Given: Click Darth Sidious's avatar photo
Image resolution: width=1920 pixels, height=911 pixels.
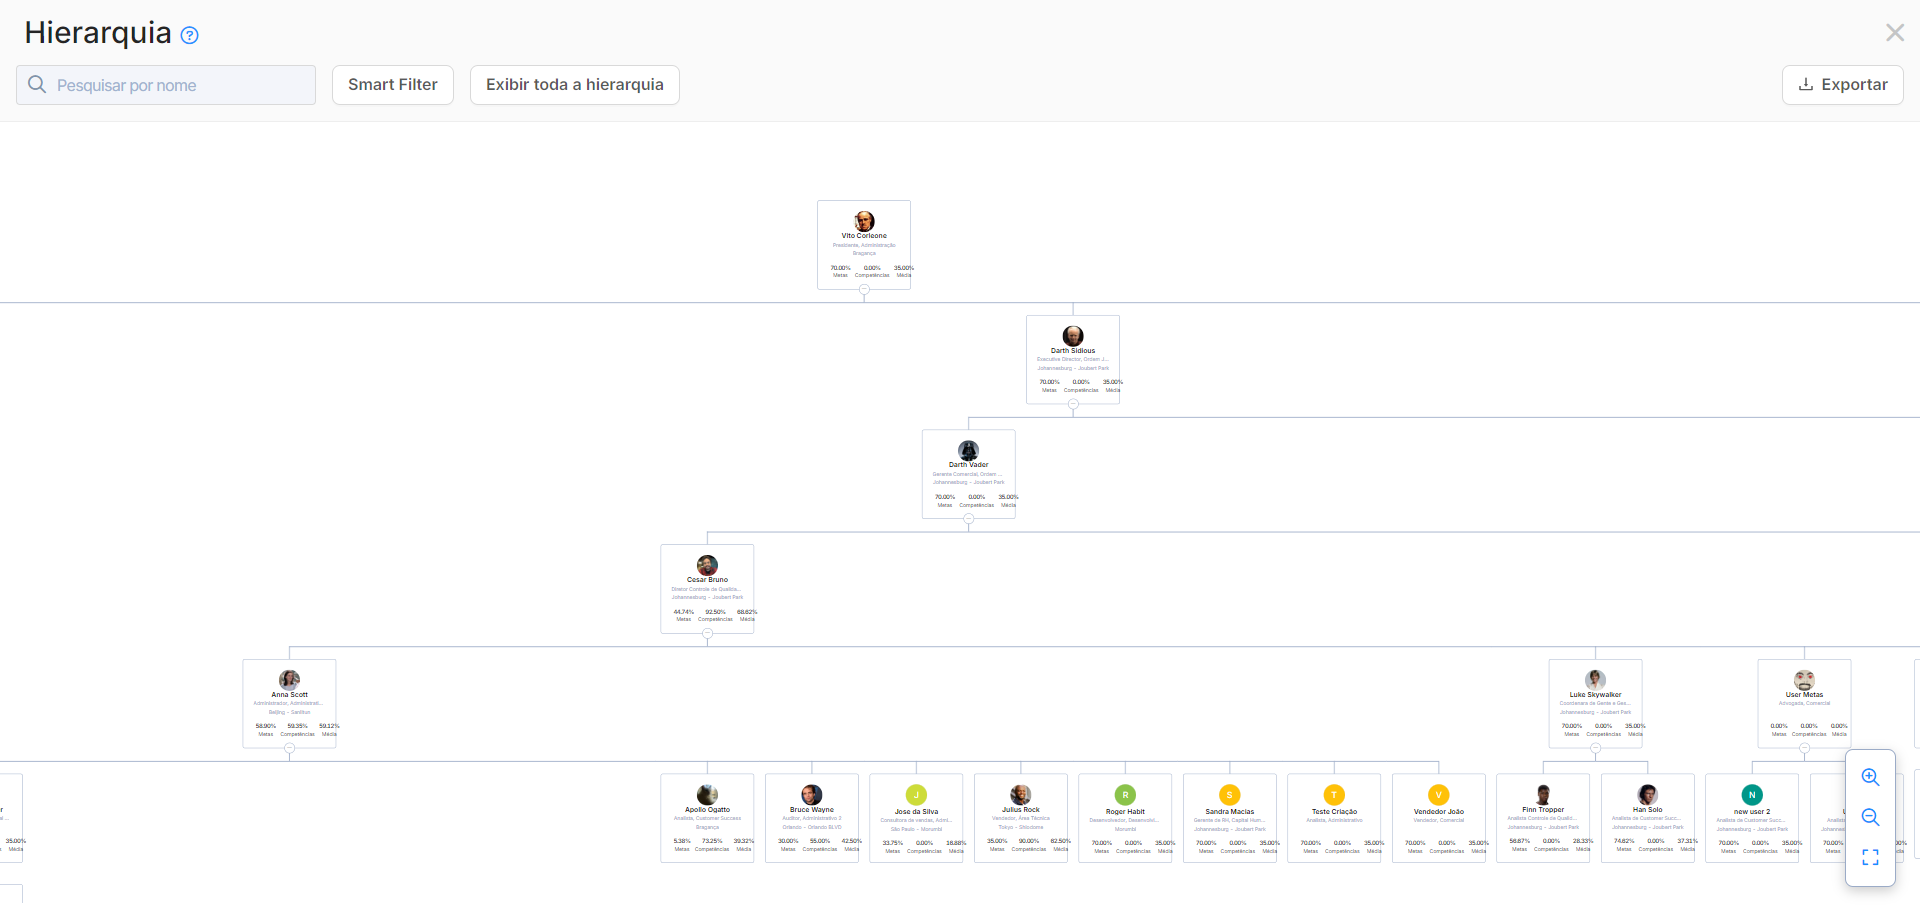Looking at the screenshot, I should (x=1073, y=336).
